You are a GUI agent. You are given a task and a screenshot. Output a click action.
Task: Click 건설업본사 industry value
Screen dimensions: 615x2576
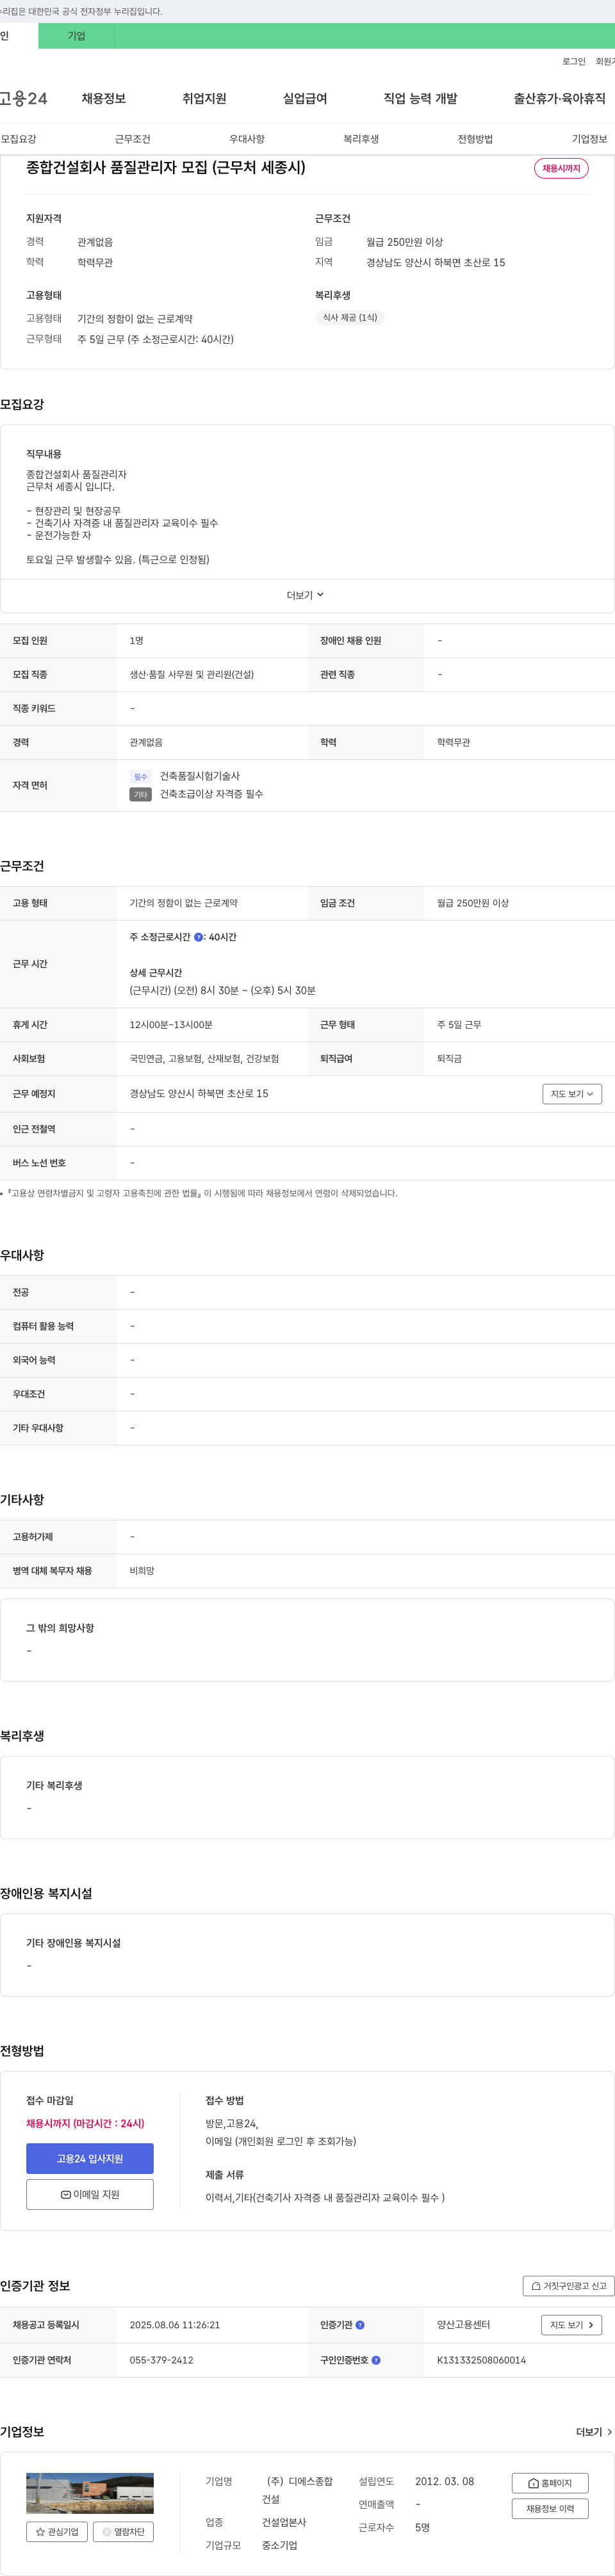pyautogui.click(x=284, y=2523)
